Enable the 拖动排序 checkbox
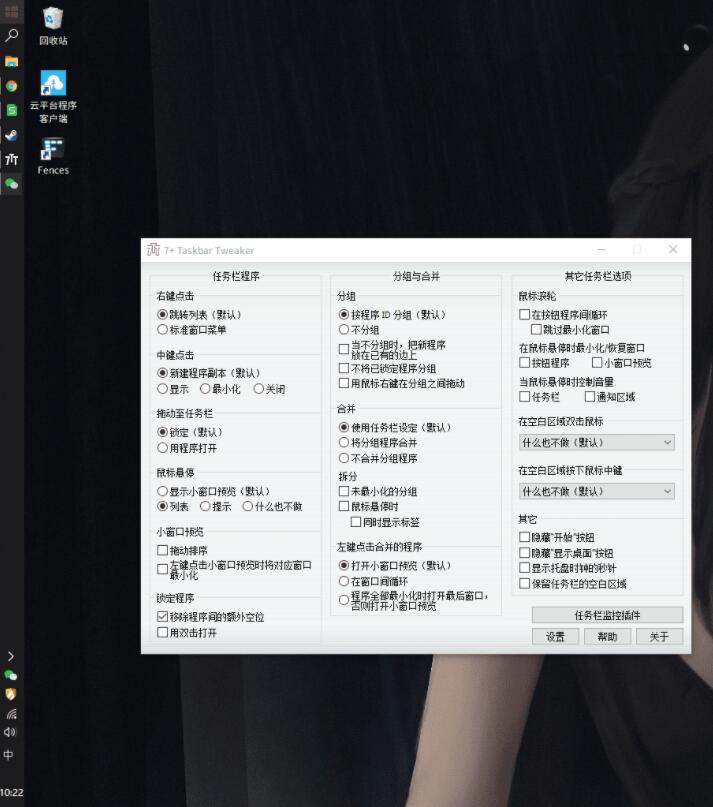Image resolution: width=713 pixels, height=807 pixels. tap(163, 550)
